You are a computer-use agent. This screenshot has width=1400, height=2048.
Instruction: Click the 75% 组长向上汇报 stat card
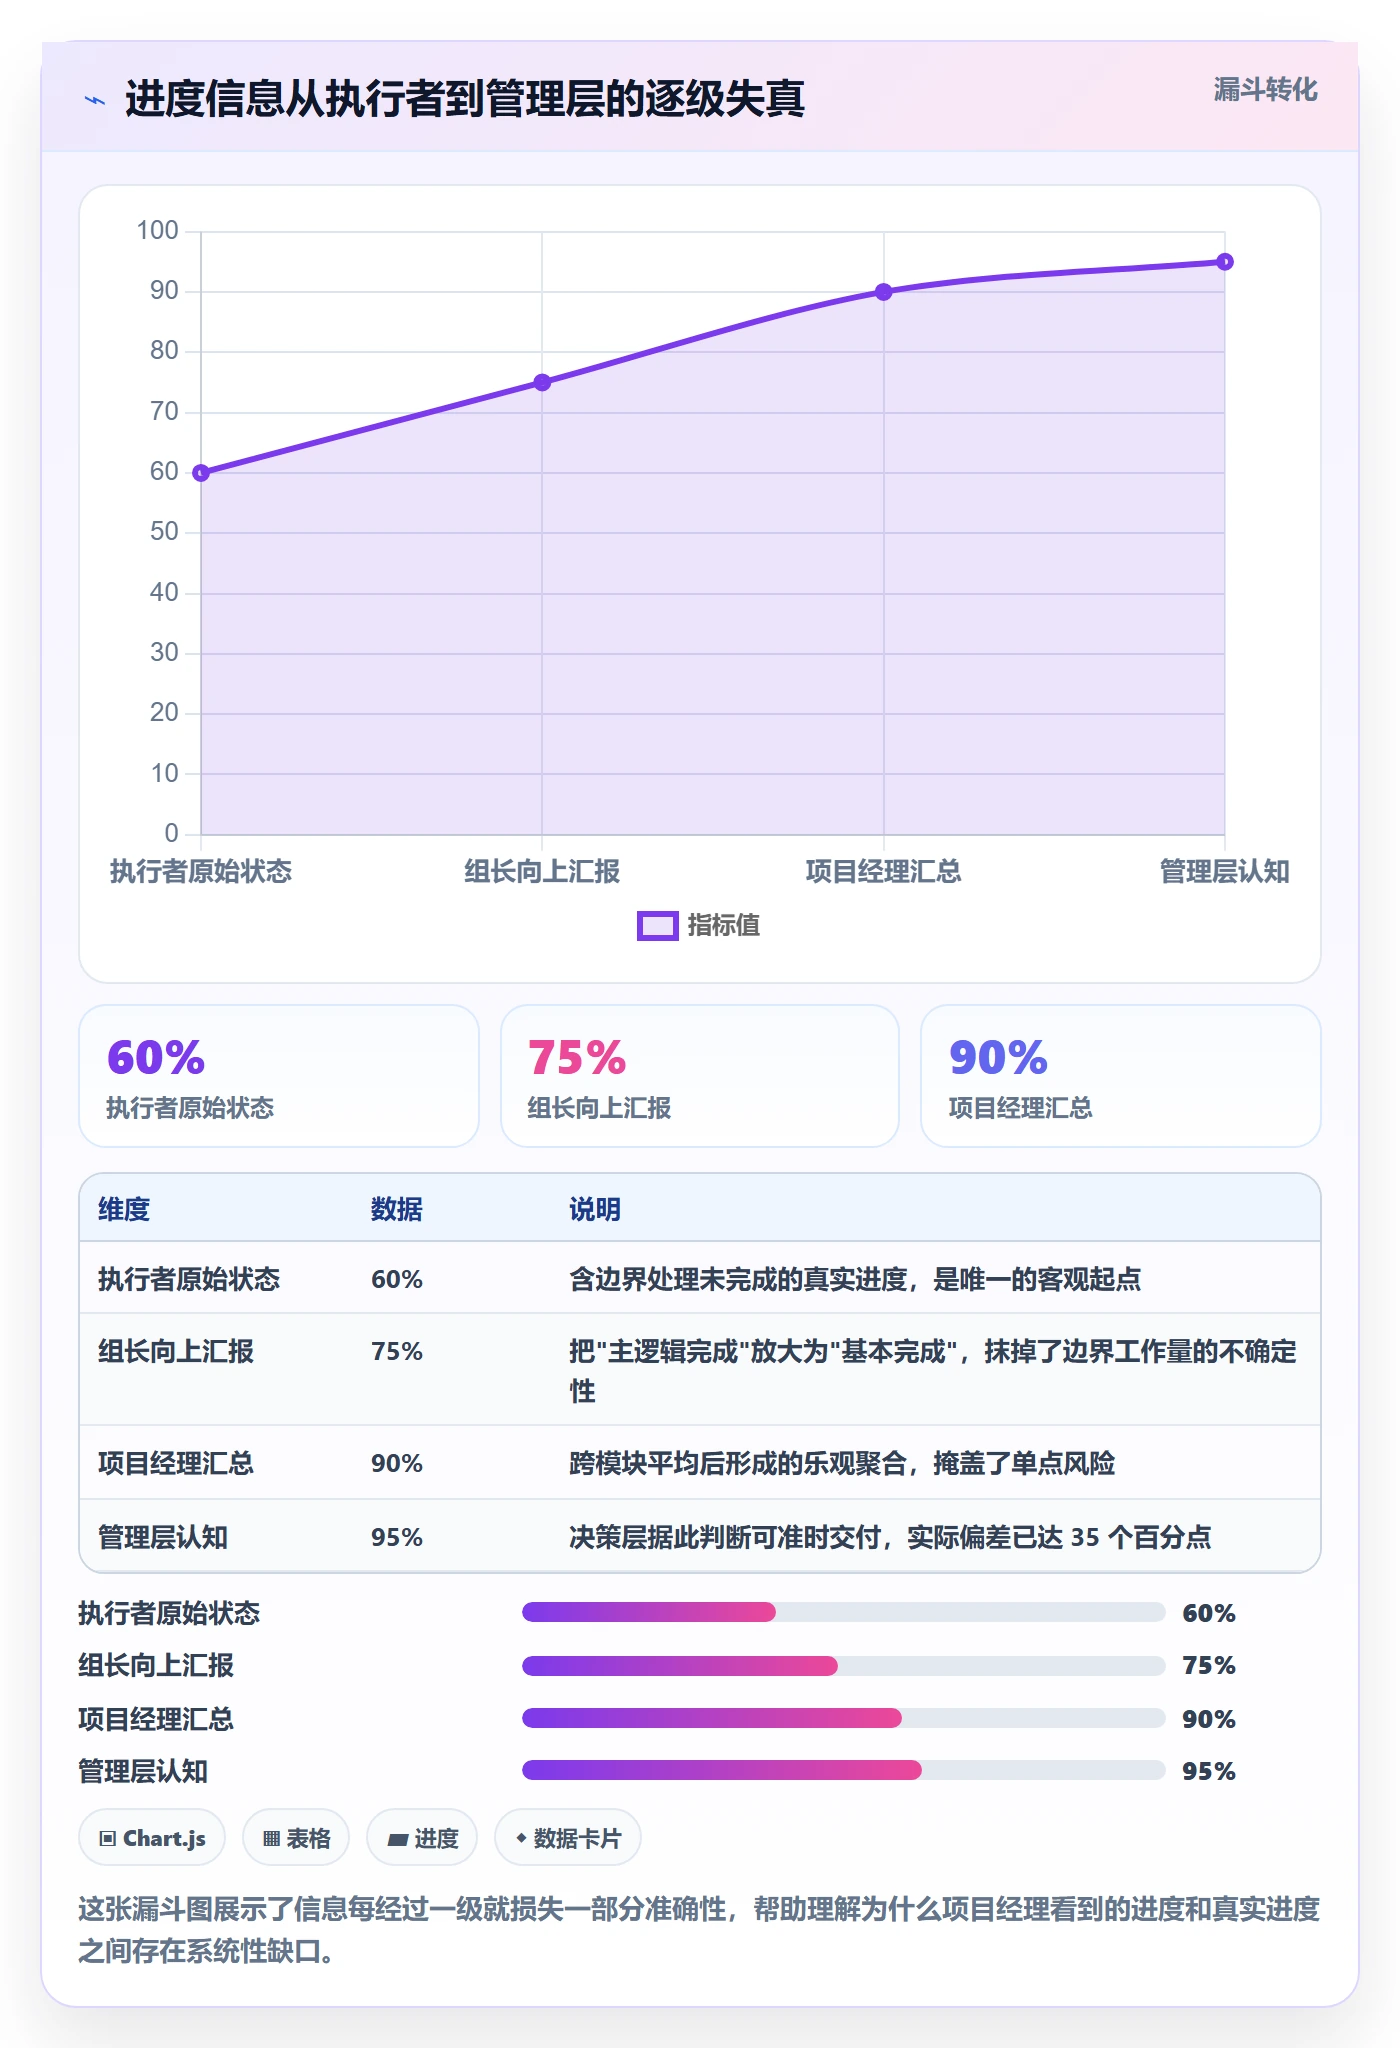pos(700,1076)
